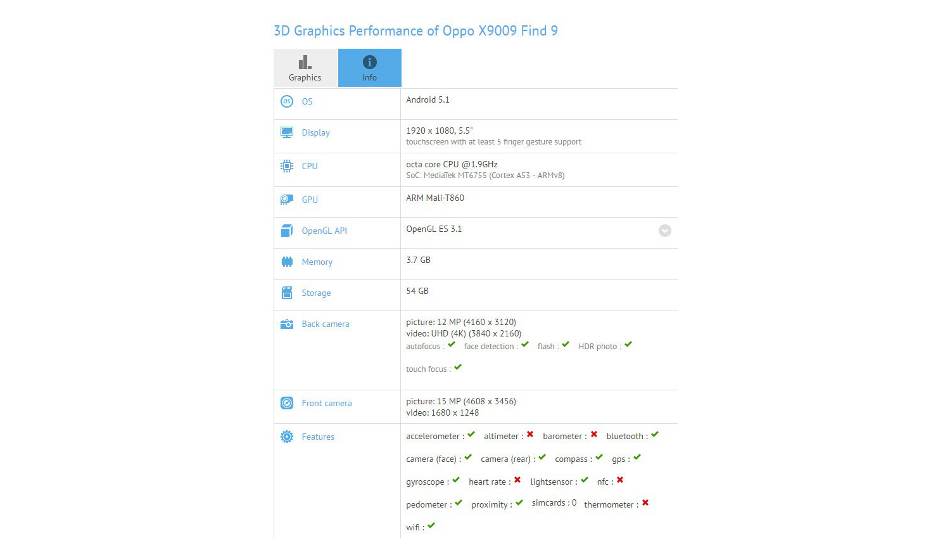Select the Info tab
950x550 pixels.
[x=370, y=68]
